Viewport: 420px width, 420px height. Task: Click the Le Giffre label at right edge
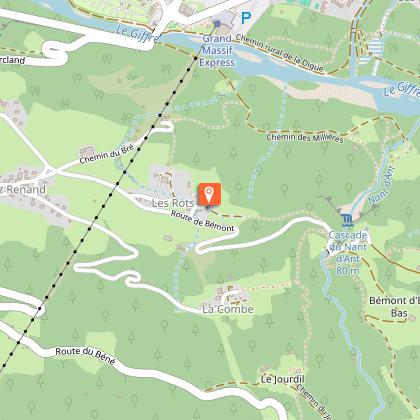(402, 89)
